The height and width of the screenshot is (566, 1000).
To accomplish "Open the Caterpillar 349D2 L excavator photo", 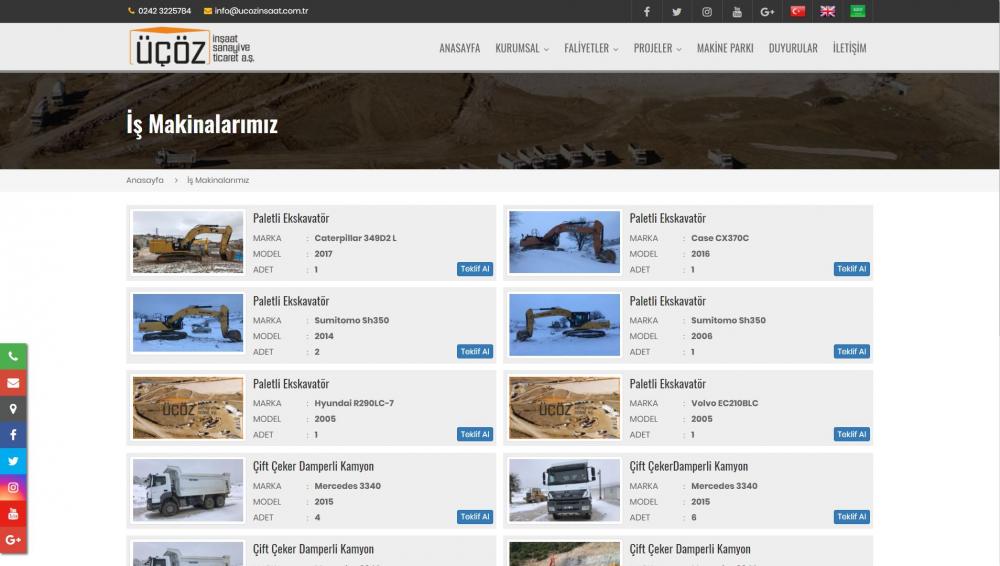I will [x=188, y=242].
